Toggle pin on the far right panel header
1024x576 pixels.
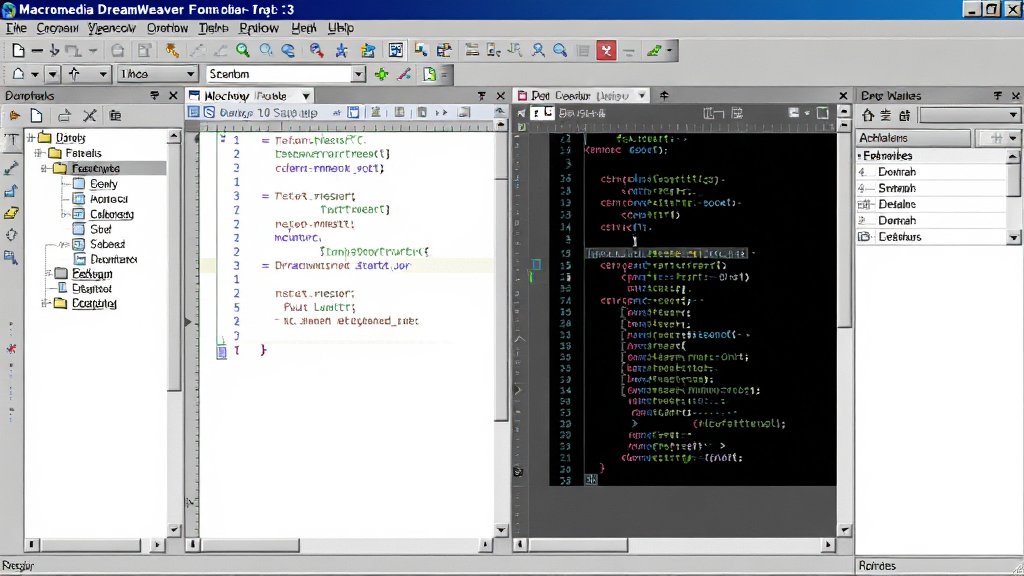click(997, 95)
